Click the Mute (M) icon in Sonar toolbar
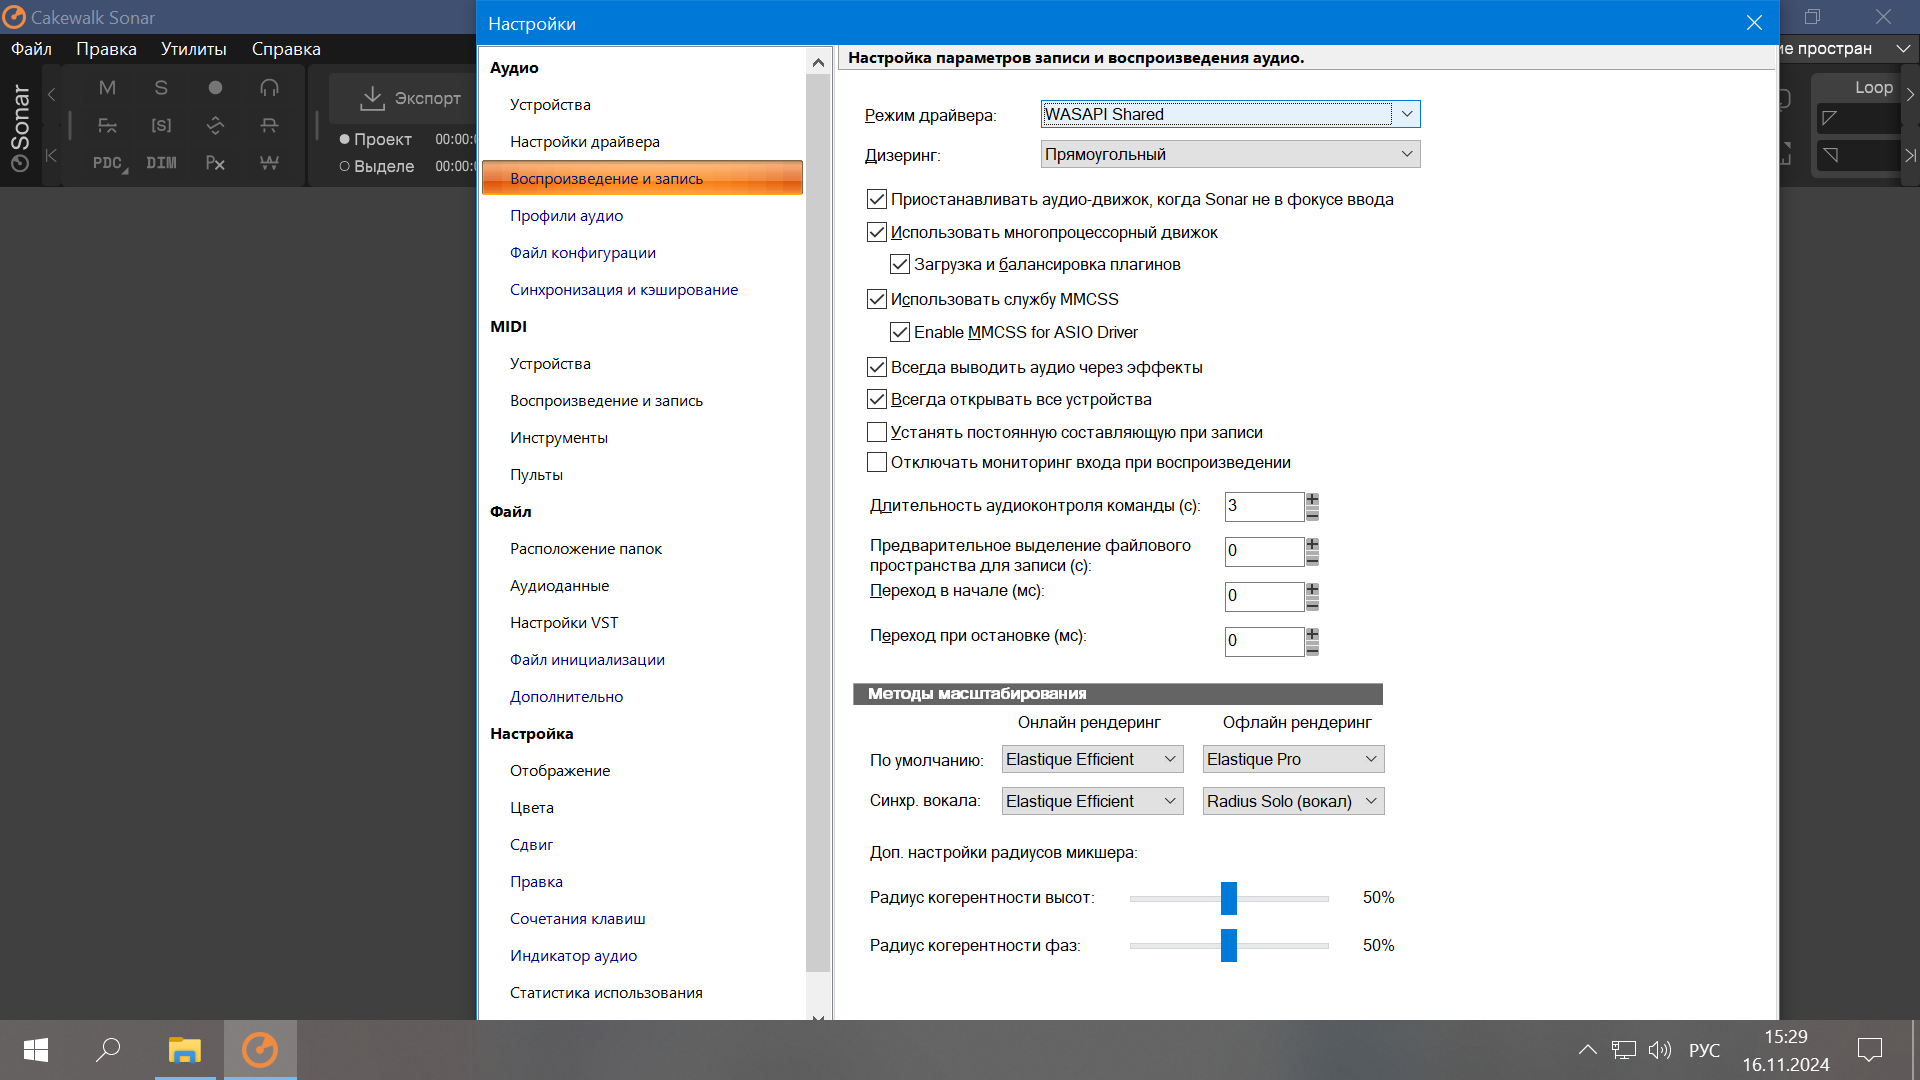 (107, 88)
